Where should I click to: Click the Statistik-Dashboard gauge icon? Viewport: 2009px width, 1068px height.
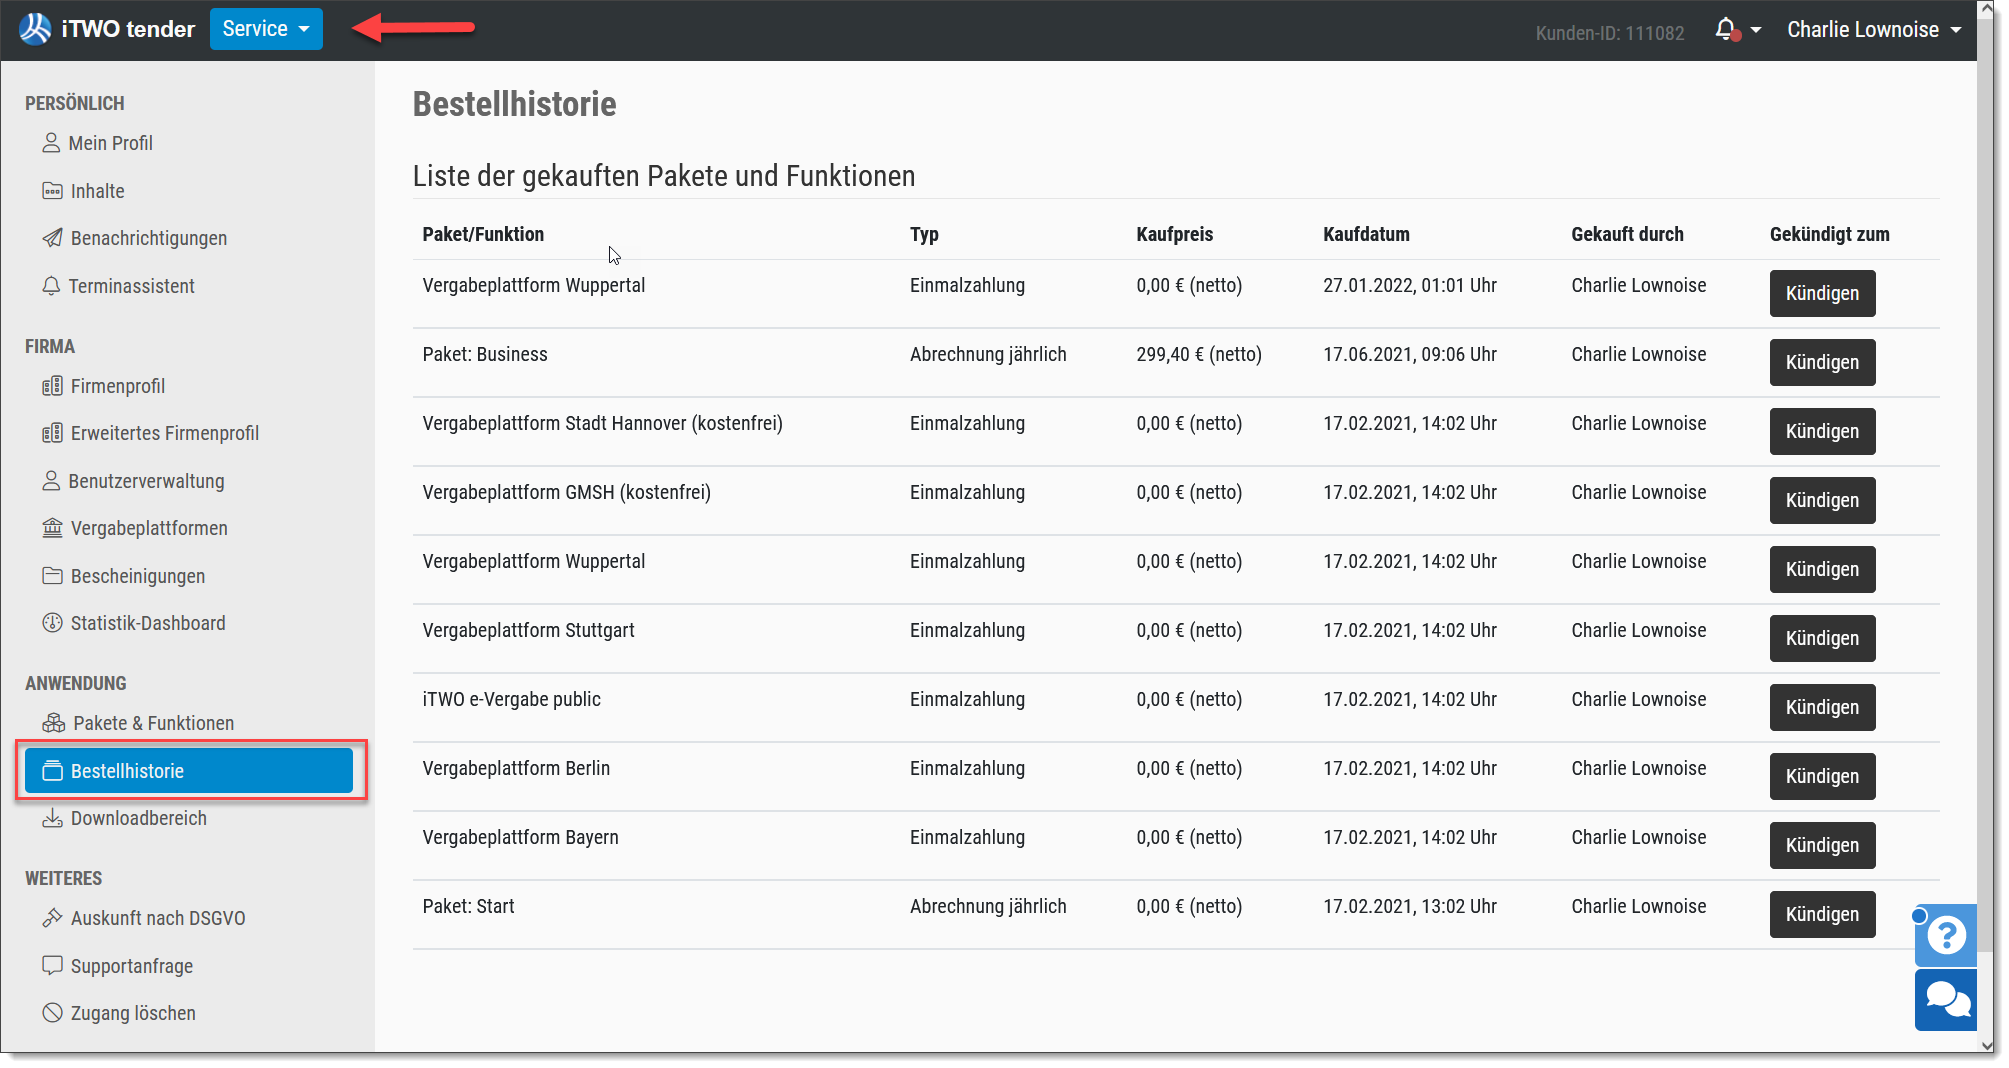52,623
